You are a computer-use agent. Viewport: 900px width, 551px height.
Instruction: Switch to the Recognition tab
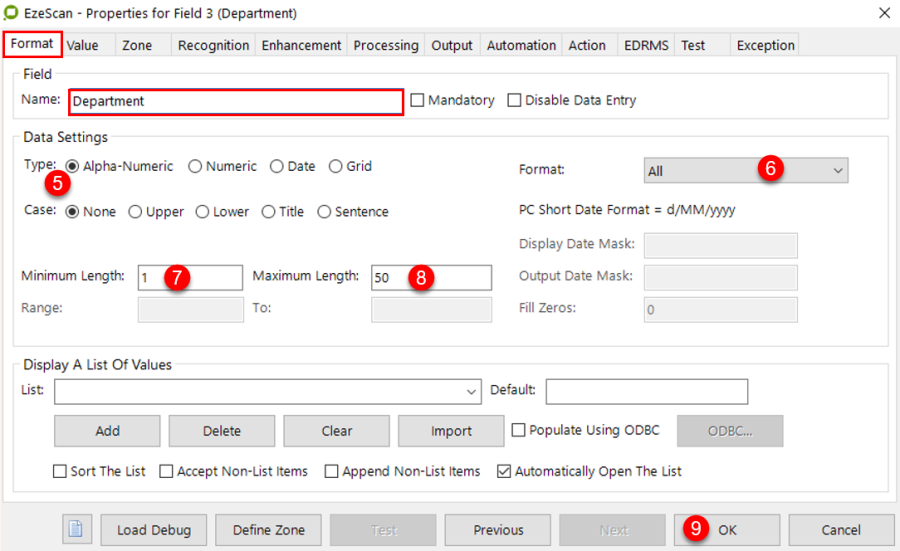pos(214,45)
